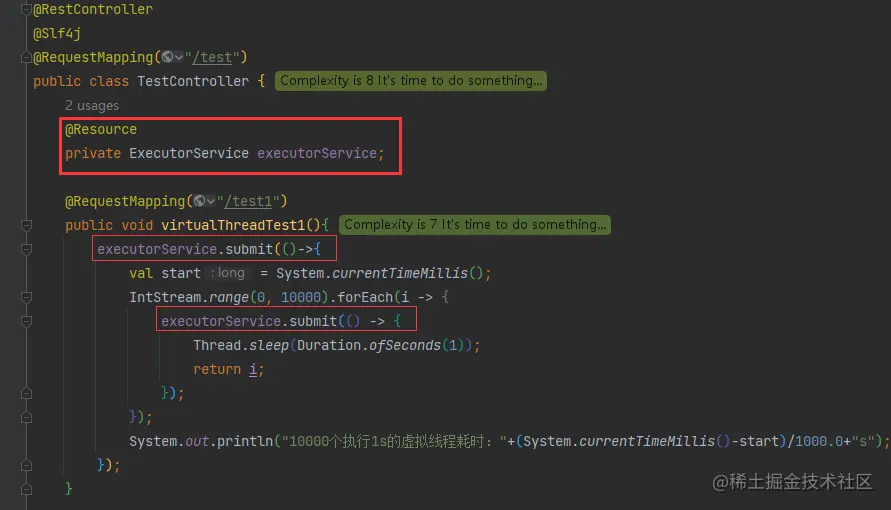Click fold end marker on the line after println

point(26,465)
